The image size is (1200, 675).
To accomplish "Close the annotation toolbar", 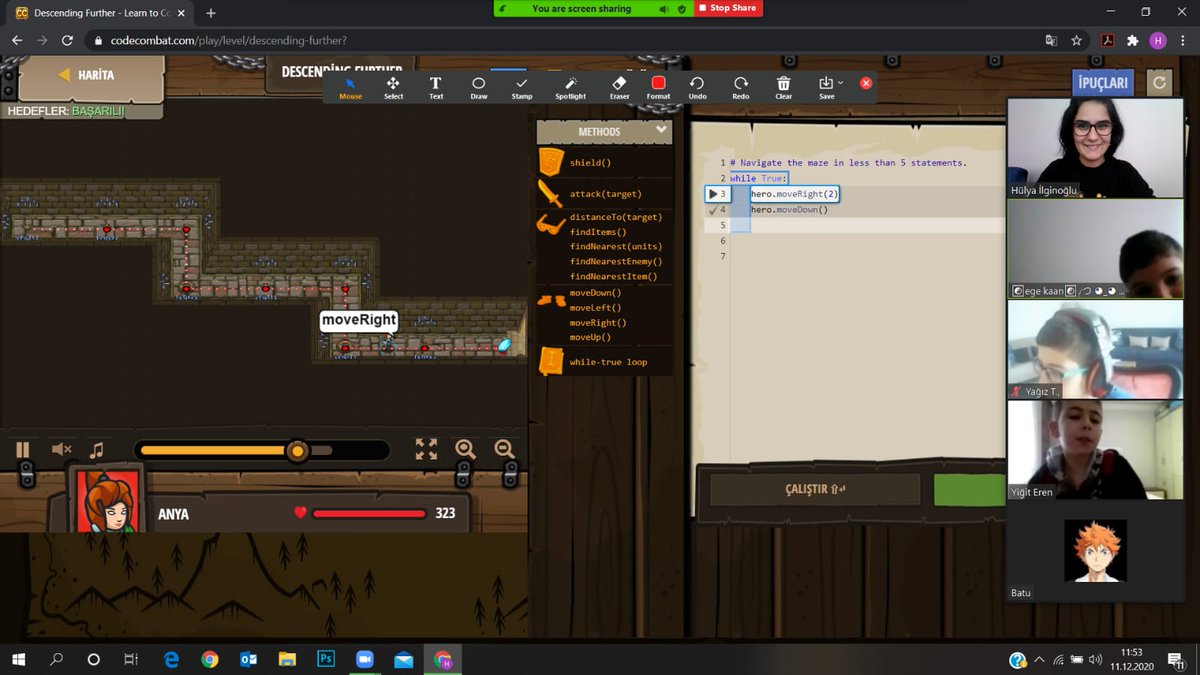I will click(x=866, y=83).
